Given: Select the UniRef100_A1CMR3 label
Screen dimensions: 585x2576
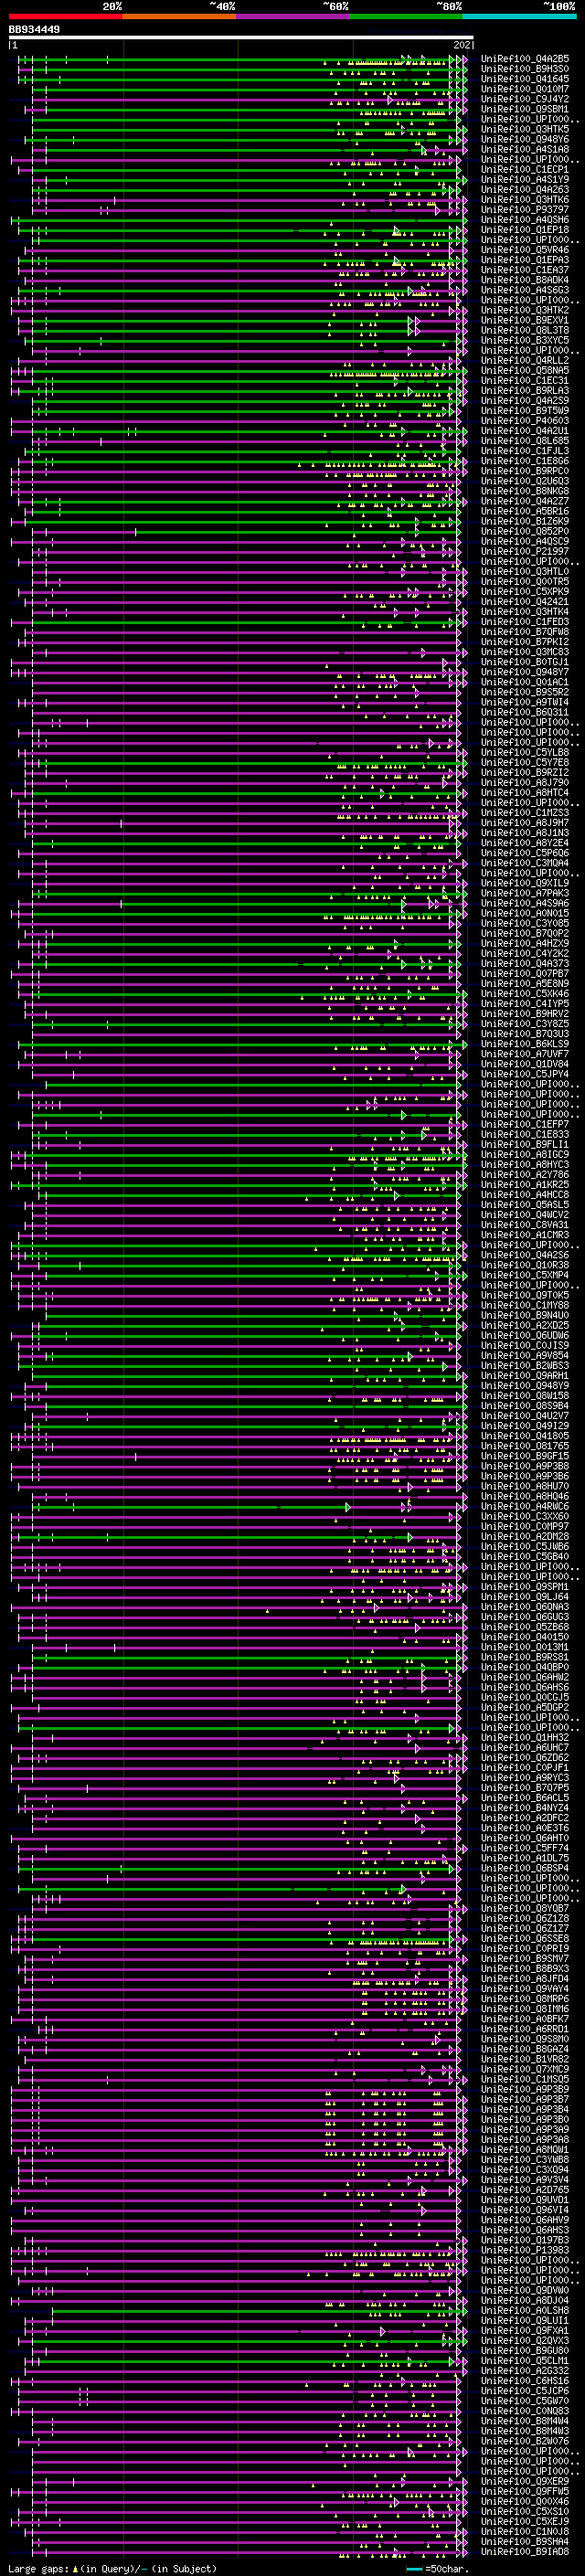Looking at the screenshot, I should (x=525, y=1234).
